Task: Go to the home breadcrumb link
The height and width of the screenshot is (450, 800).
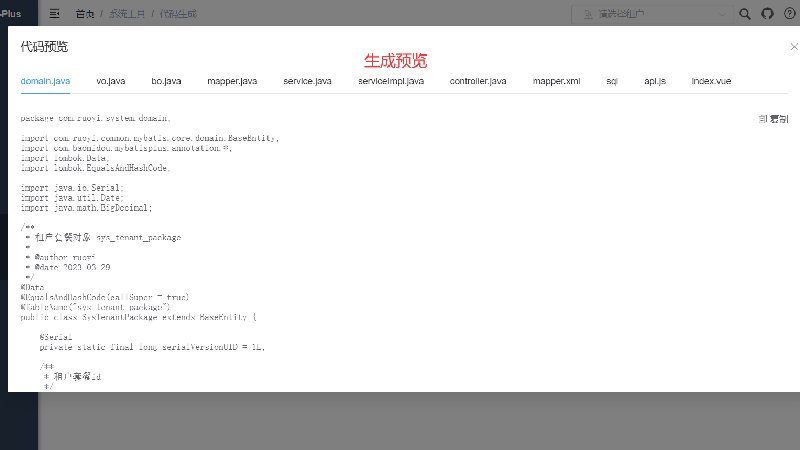Action: point(85,14)
